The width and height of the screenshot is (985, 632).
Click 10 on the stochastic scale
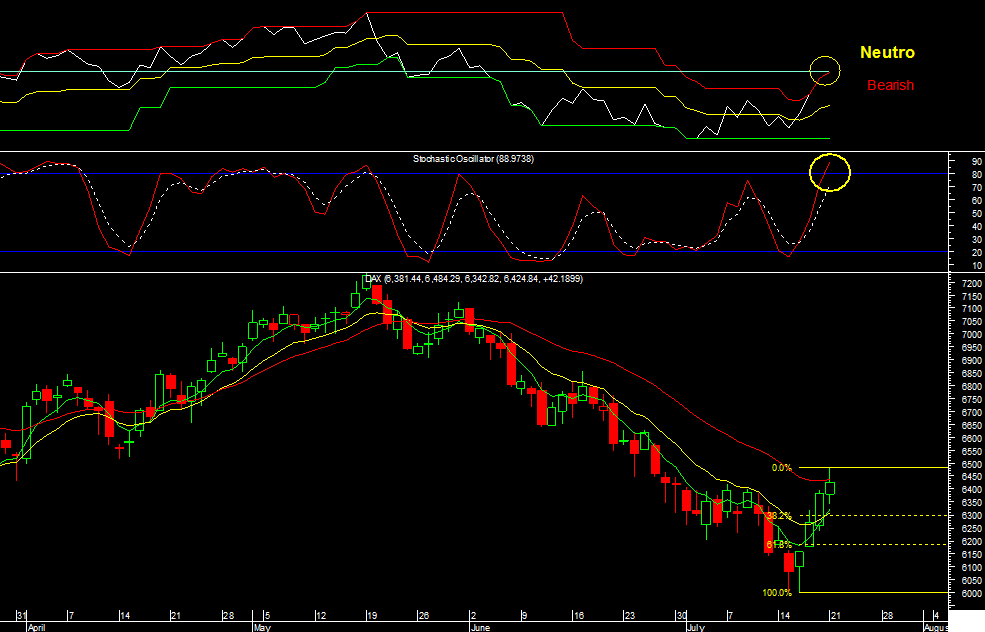(x=976, y=266)
